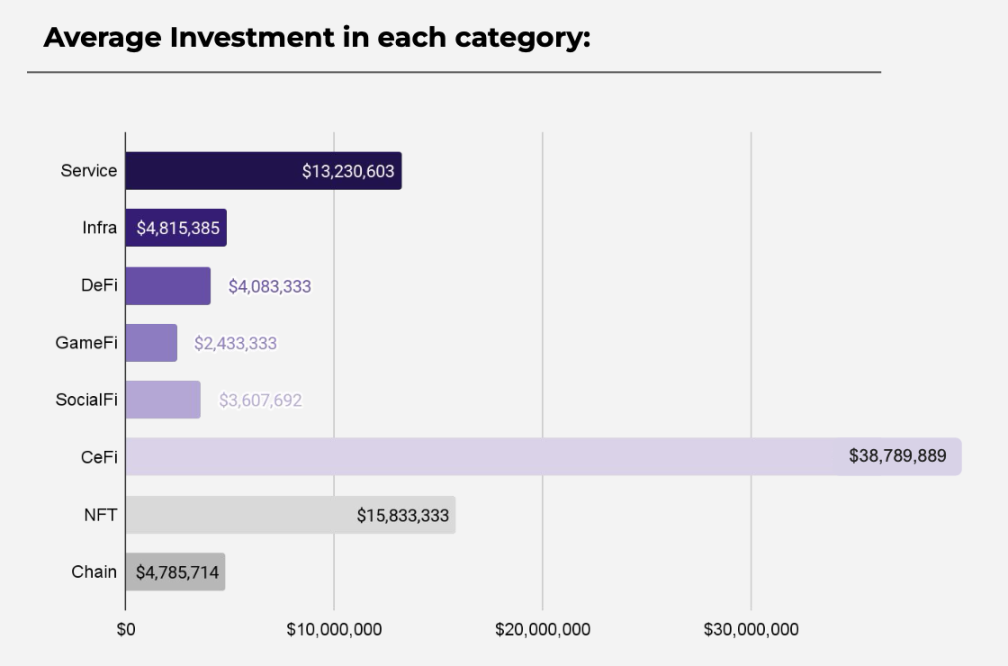
Task: Click the Service category axis label
Action: click(x=89, y=171)
